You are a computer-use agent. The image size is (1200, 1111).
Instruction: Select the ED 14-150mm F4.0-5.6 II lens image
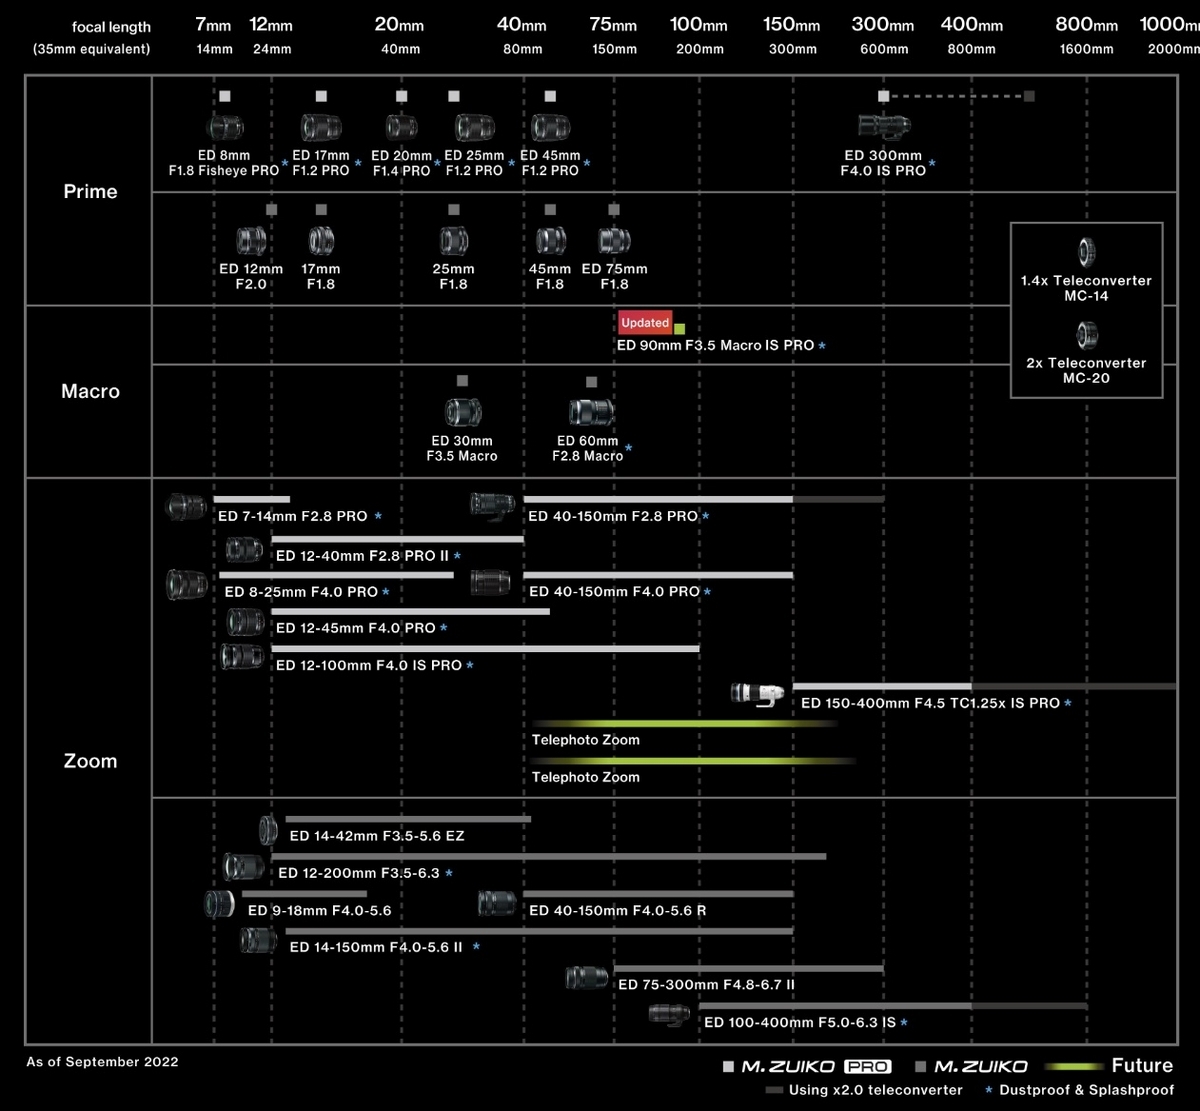click(x=258, y=940)
